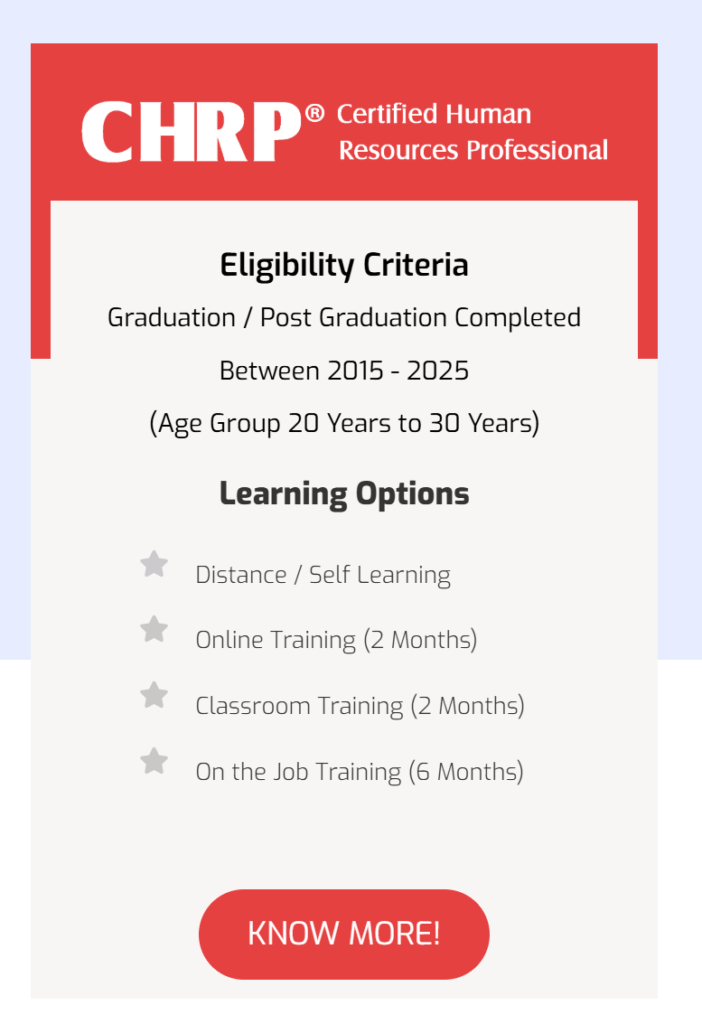Expand the Eligibility Criteria section
Viewport: 702px width, 1024px height.
[344, 265]
